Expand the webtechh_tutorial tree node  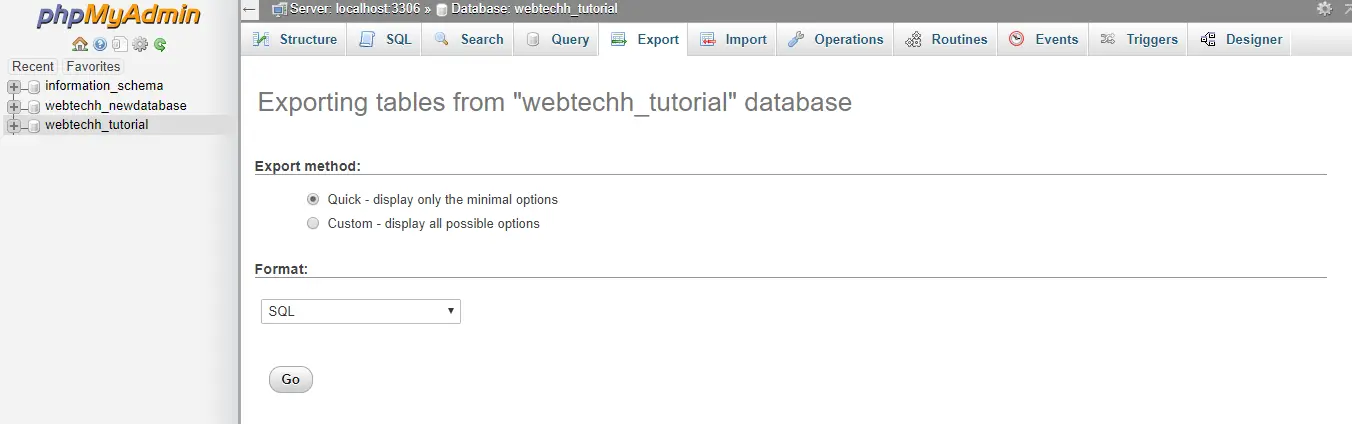tap(14, 125)
